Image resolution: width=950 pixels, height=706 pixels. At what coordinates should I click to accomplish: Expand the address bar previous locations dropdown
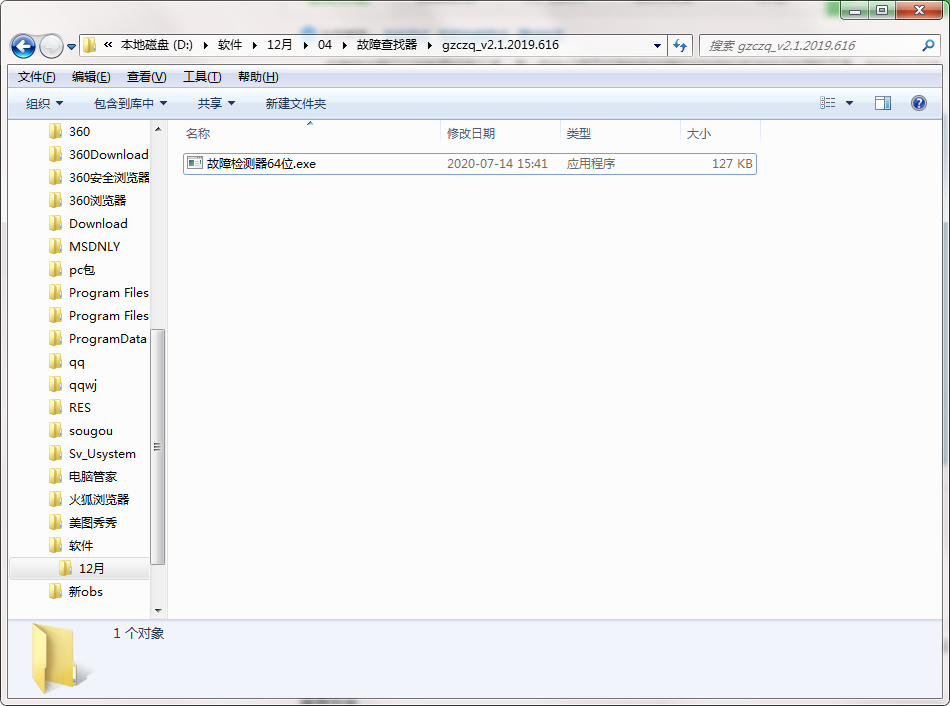657,45
